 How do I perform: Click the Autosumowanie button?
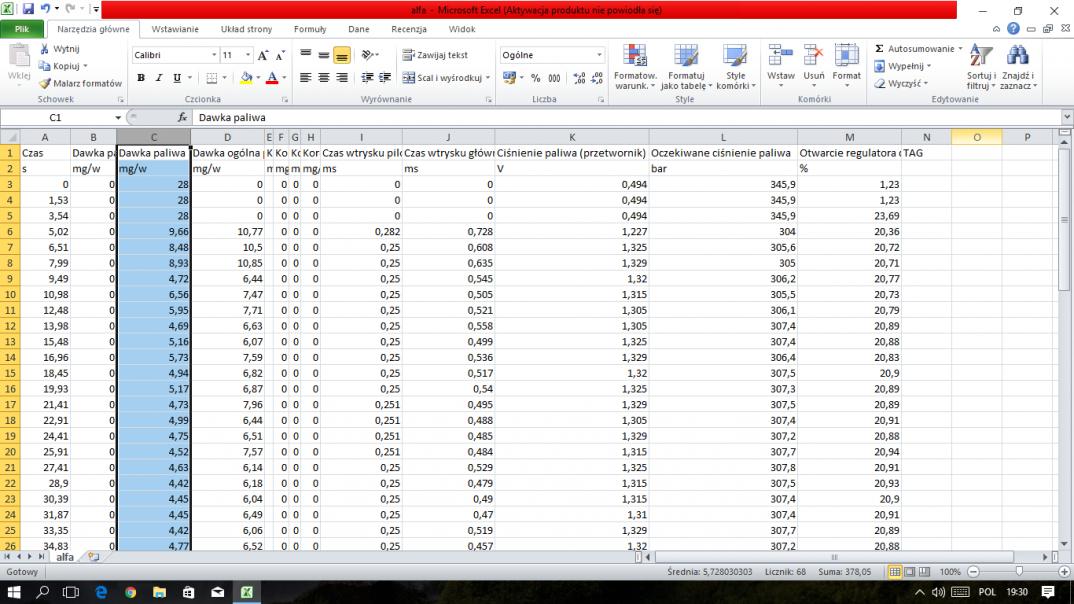[914, 48]
